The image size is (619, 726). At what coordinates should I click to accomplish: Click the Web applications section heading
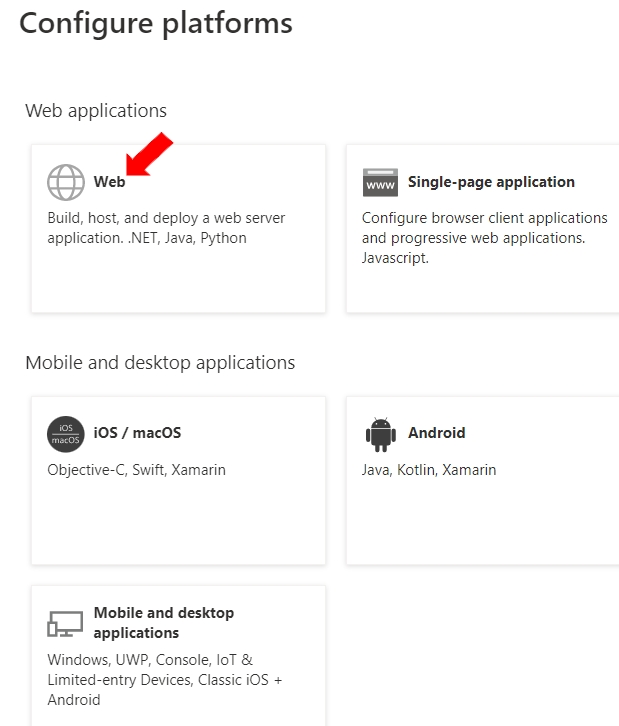click(96, 110)
